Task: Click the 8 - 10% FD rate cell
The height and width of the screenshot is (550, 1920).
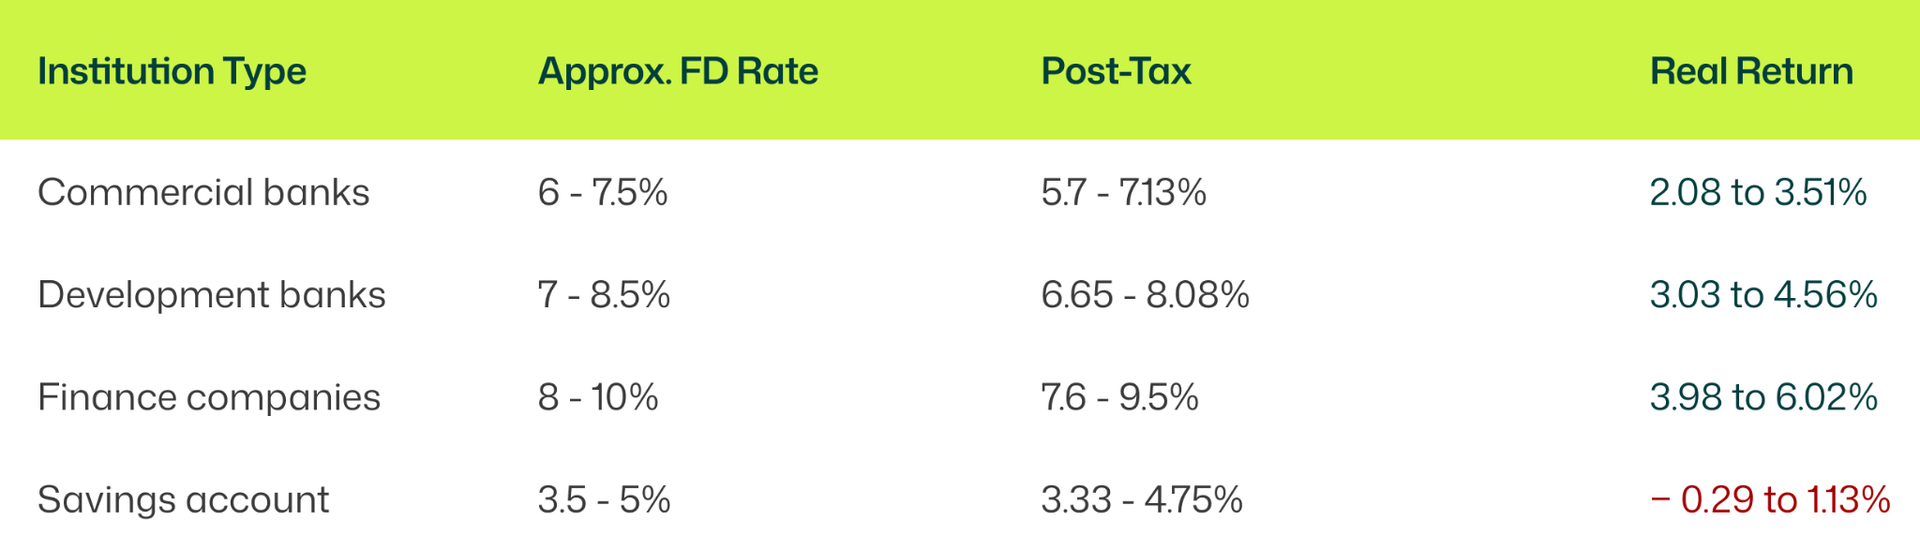Action: pos(597,398)
